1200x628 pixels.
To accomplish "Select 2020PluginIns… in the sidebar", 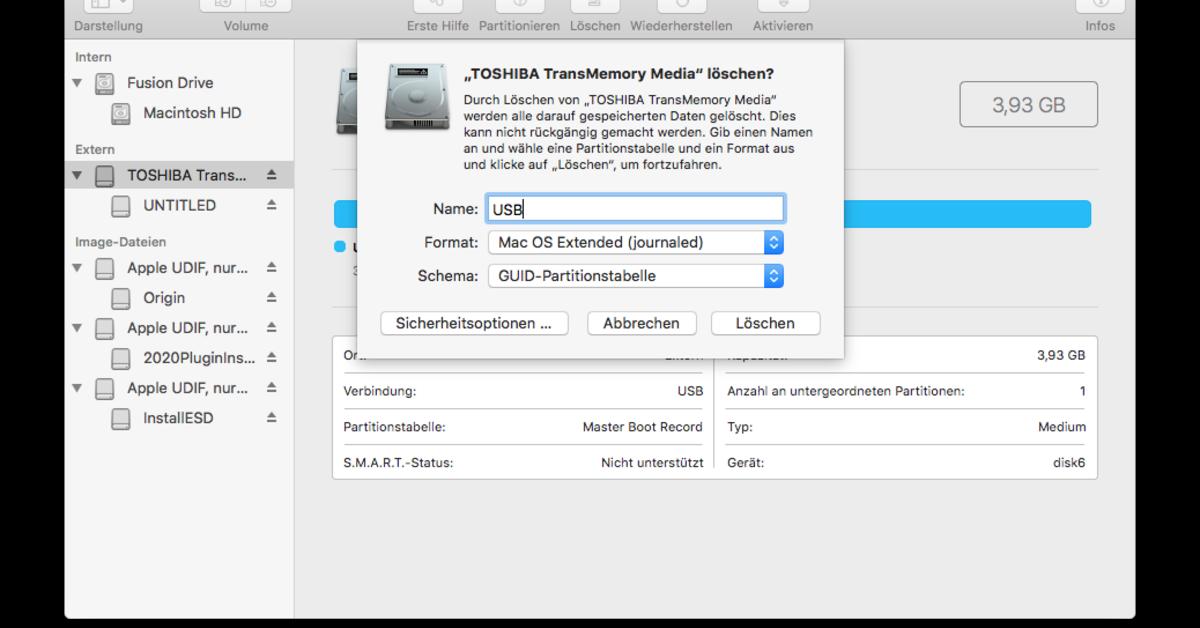I will pyautogui.click(x=199, y=358).
